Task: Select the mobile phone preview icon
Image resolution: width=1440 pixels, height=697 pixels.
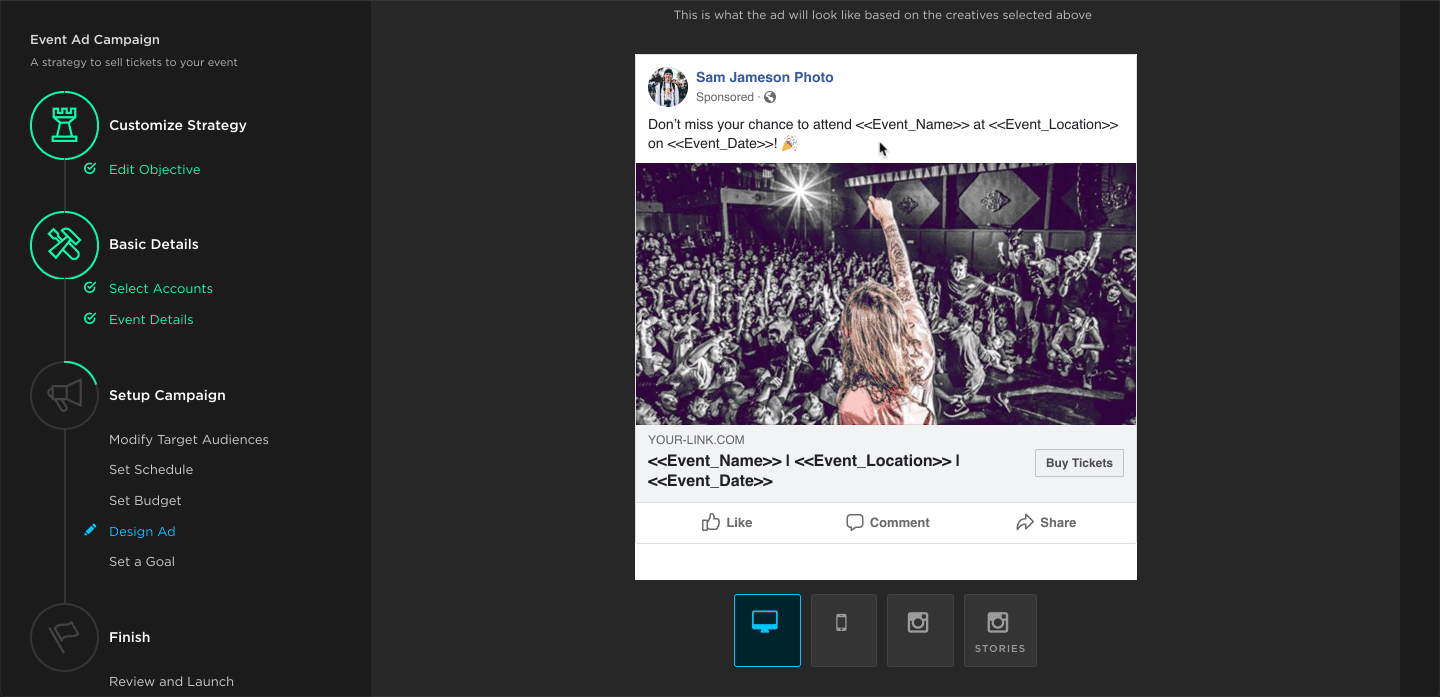Action: pyautogui.click(x=843, y=630)
